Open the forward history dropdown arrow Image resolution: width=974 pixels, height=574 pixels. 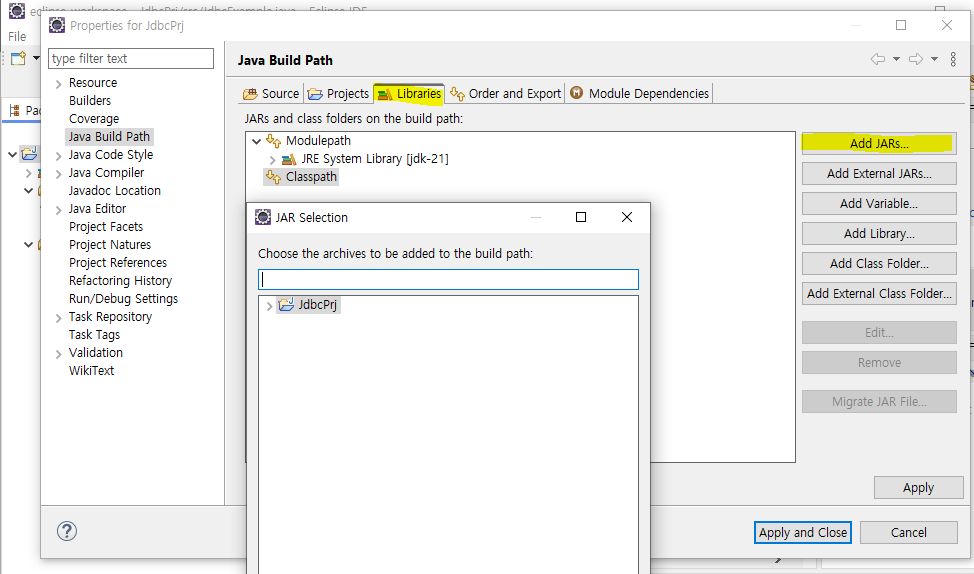934,59
